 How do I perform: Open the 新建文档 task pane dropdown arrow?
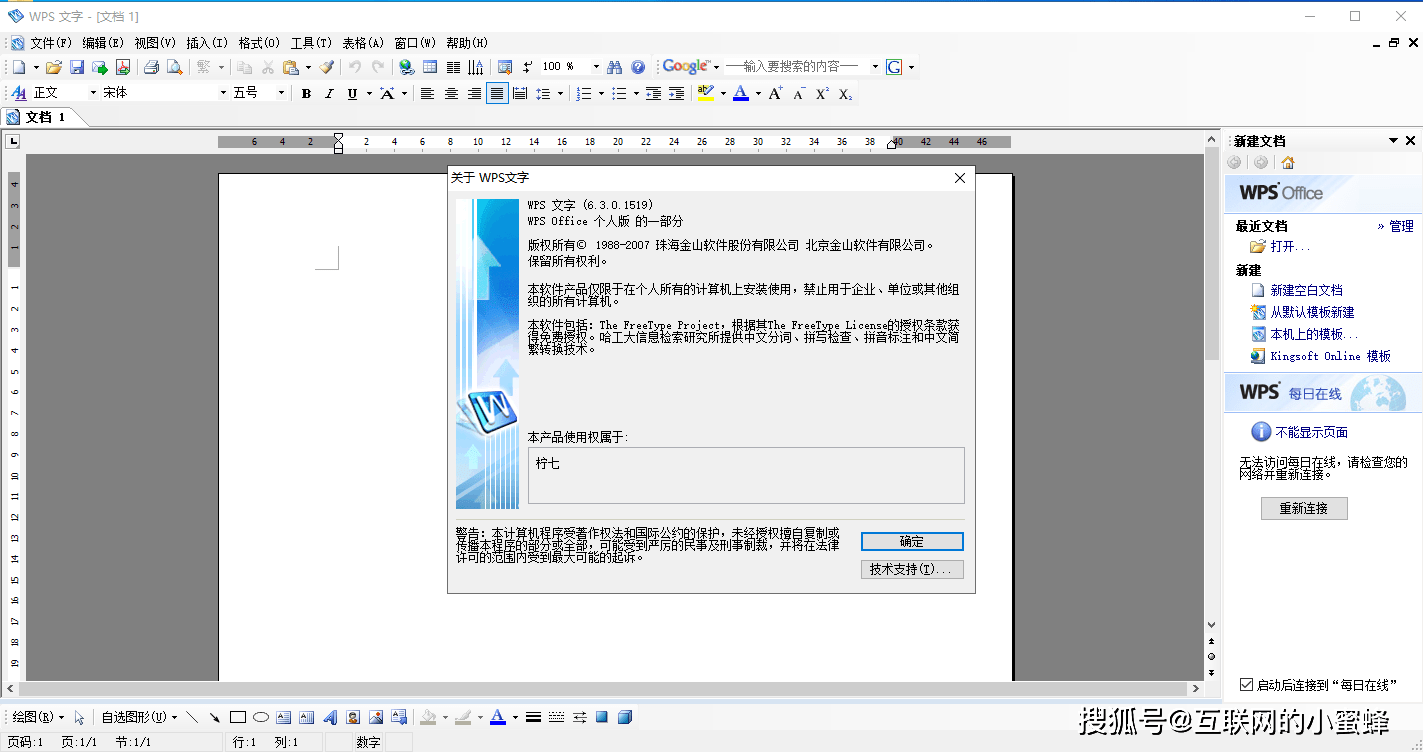click(x=1393, y=141)
